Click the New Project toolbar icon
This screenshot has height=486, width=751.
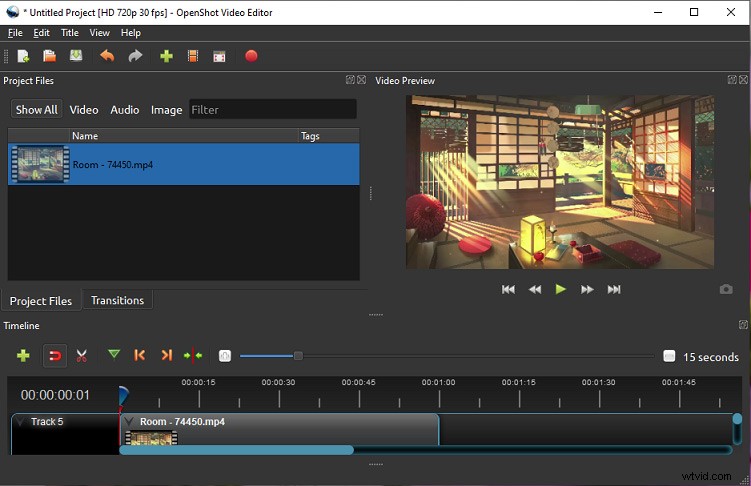click(23, 57)
